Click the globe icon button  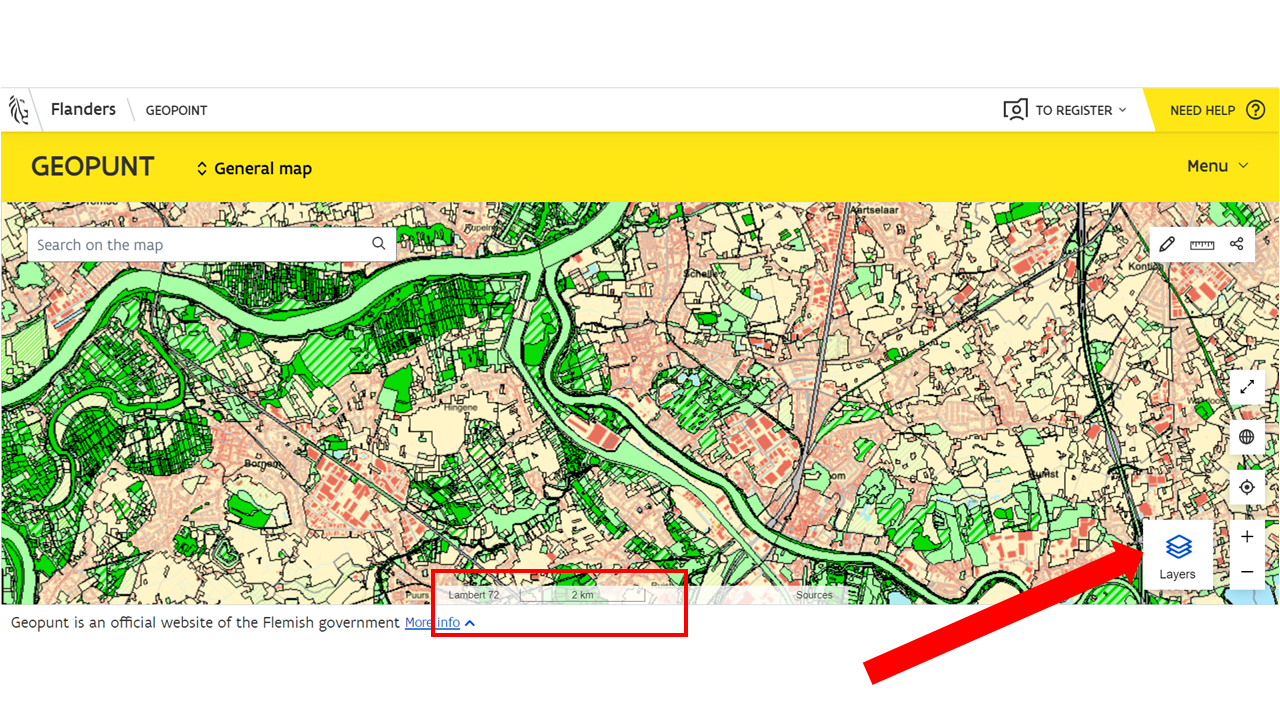point(1247,437)
